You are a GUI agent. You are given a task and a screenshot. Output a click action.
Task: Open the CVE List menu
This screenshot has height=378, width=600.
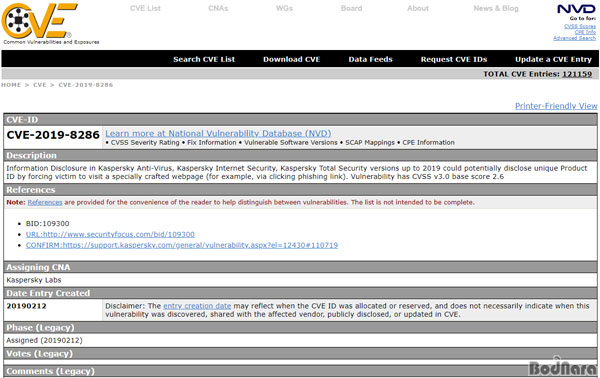click(x=145, y=8)
